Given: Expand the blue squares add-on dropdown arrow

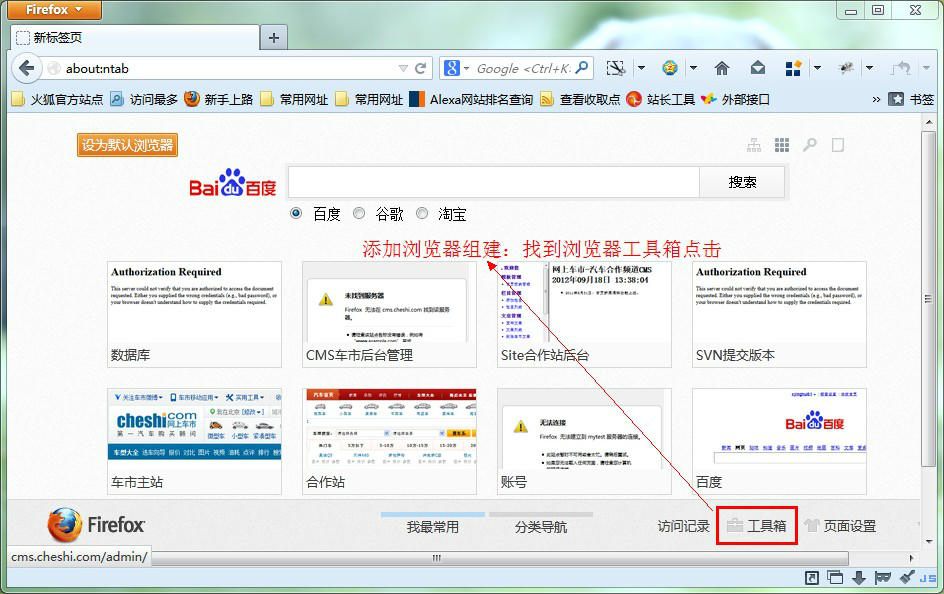Looking at the screenshot, I should 817,68.
